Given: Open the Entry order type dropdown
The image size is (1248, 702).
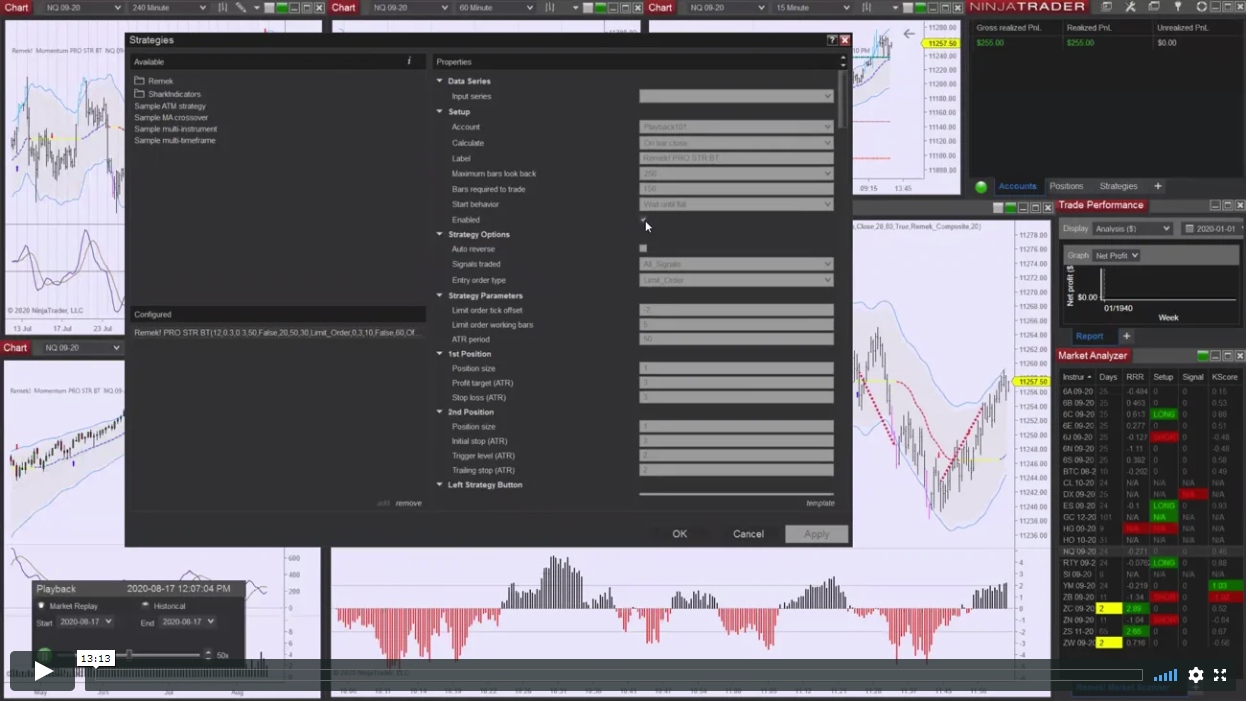Looking at the screenshot, I should click(x=736, y=280).
